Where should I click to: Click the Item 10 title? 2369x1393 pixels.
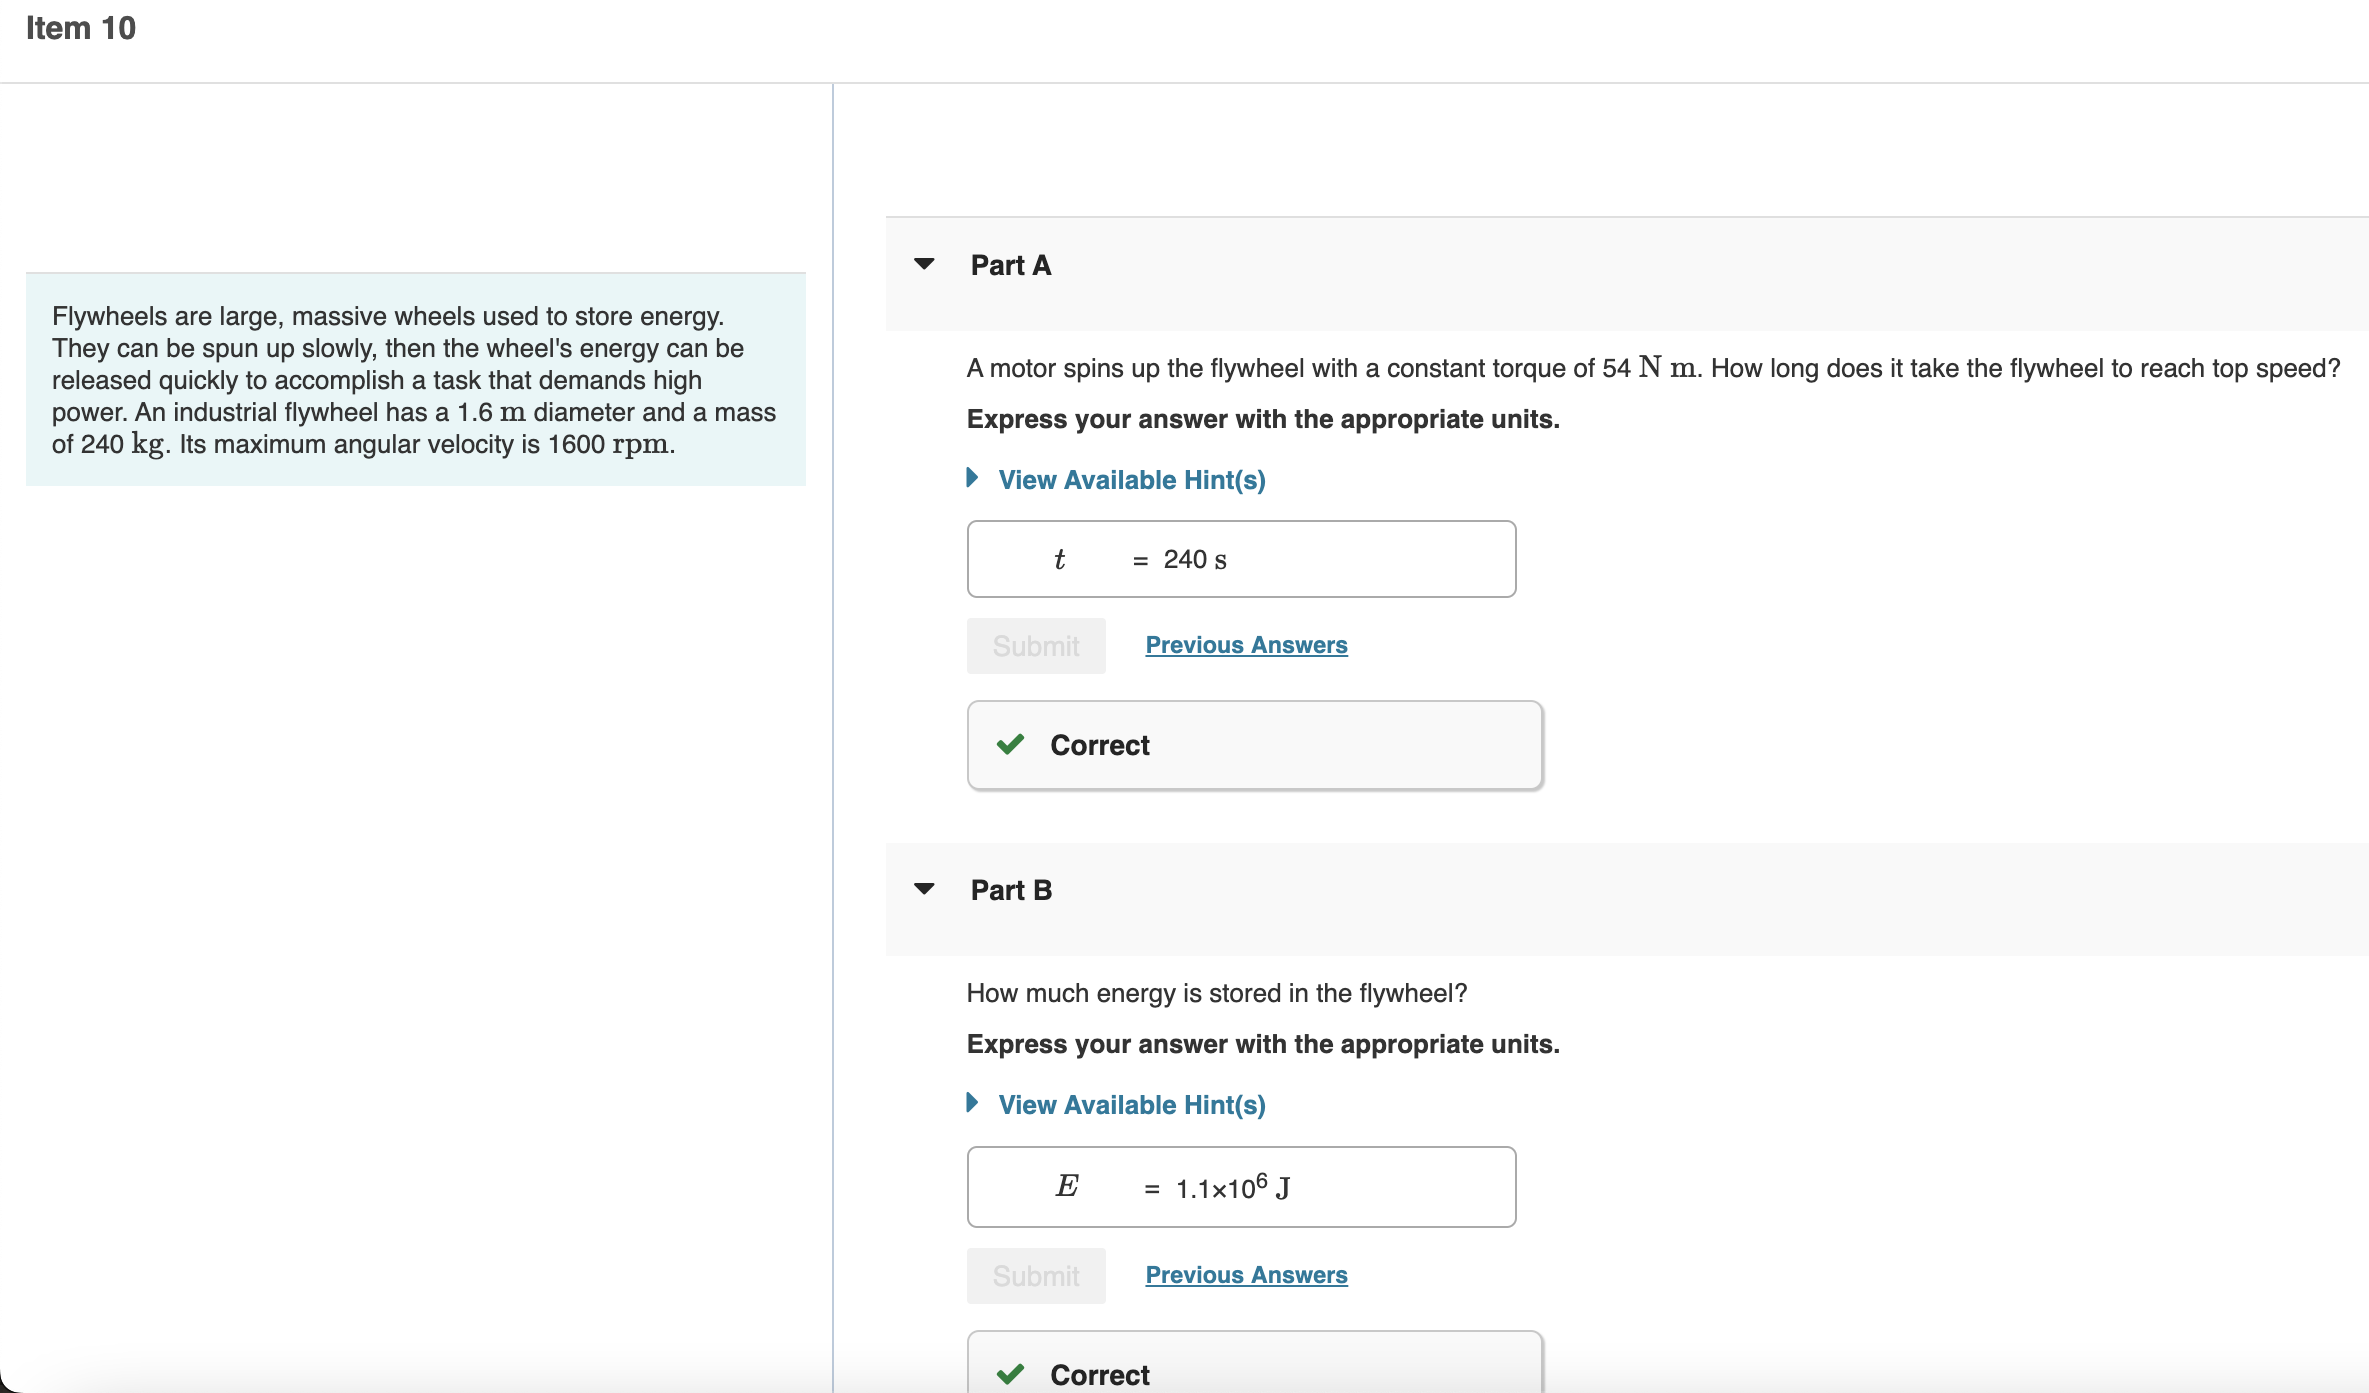(80, 28)
